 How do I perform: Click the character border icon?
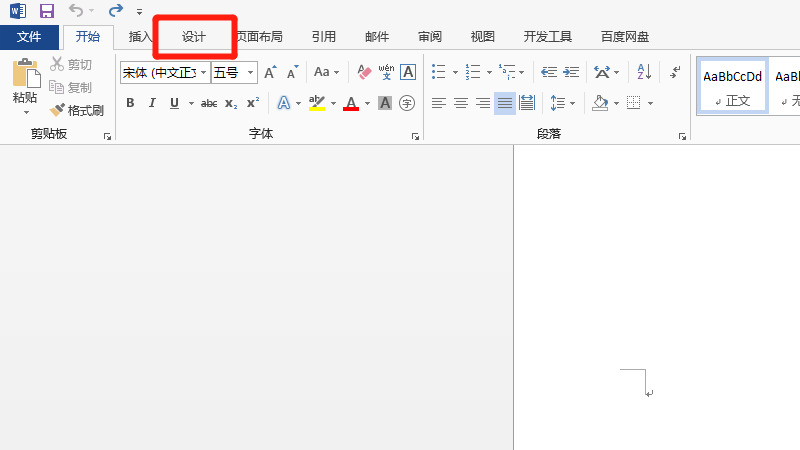click(408, 72)
